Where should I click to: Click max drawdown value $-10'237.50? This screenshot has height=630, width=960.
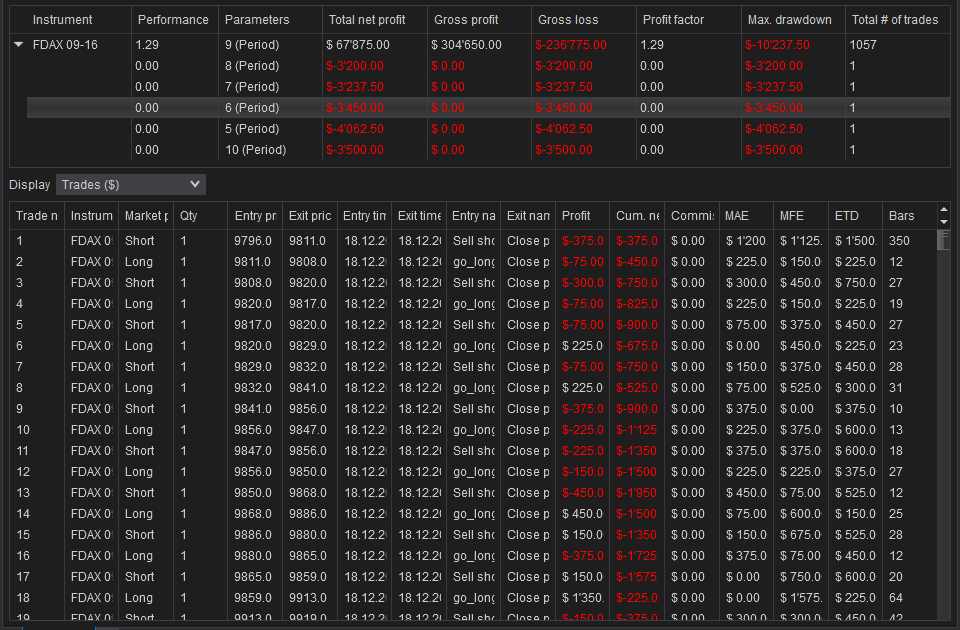tap(777, 45)
